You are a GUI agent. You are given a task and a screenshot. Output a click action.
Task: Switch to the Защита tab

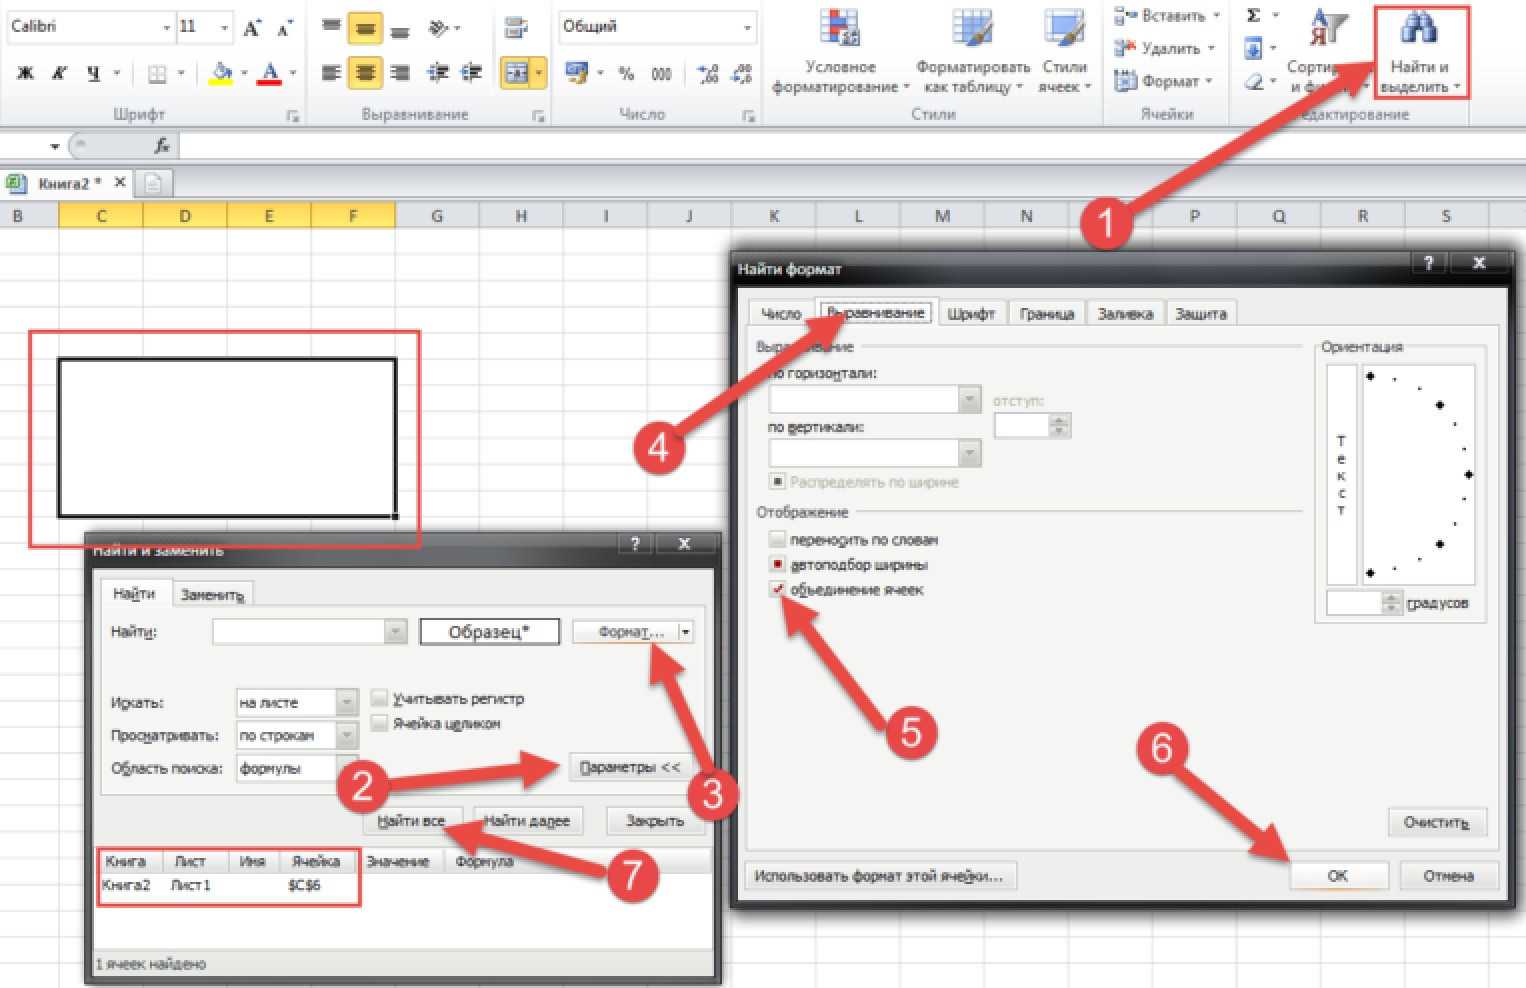[1200, 313]
